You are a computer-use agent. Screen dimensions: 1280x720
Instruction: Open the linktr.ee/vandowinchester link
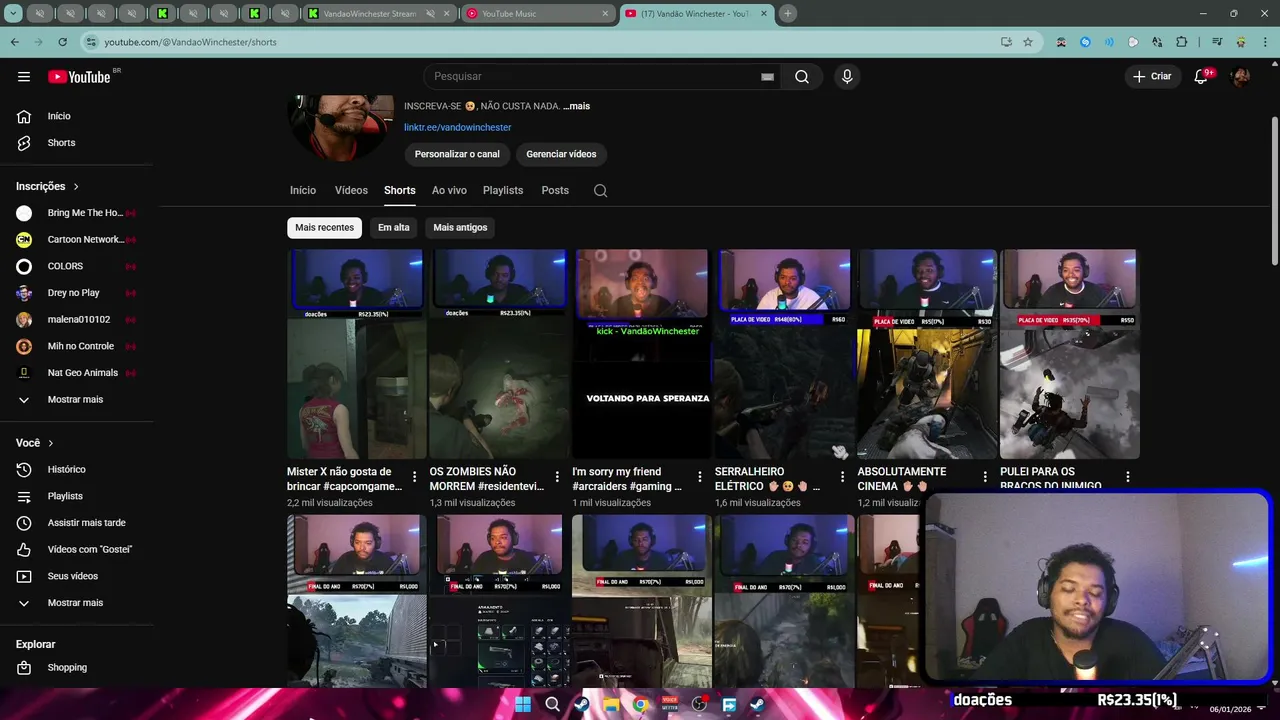point(457,128)
